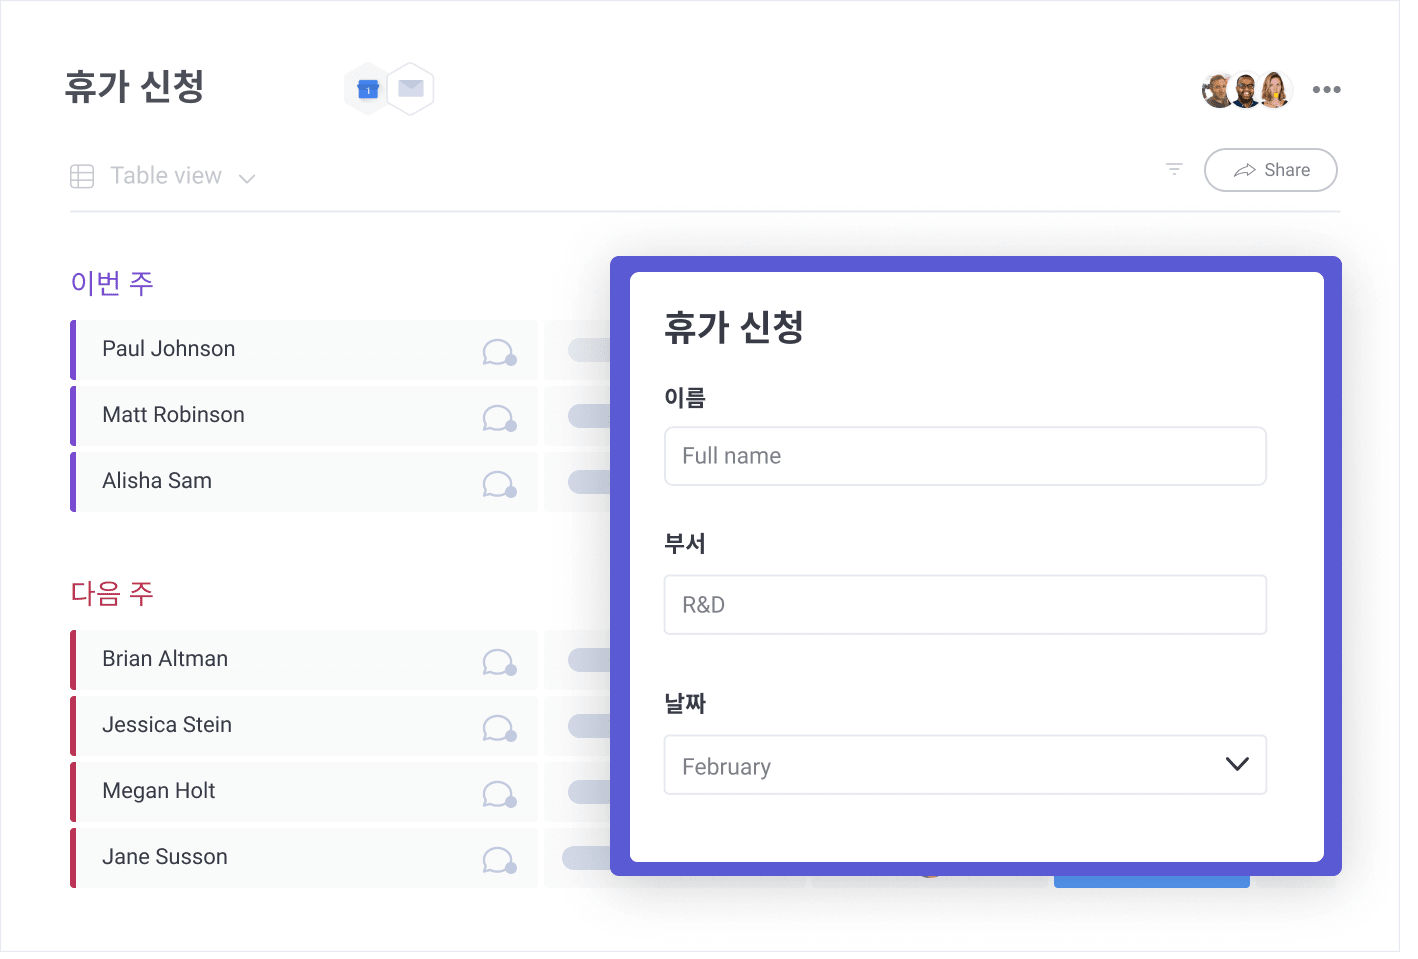Select the Matt Robinson row
1418x959 pixels.
(x=304, y=416)
